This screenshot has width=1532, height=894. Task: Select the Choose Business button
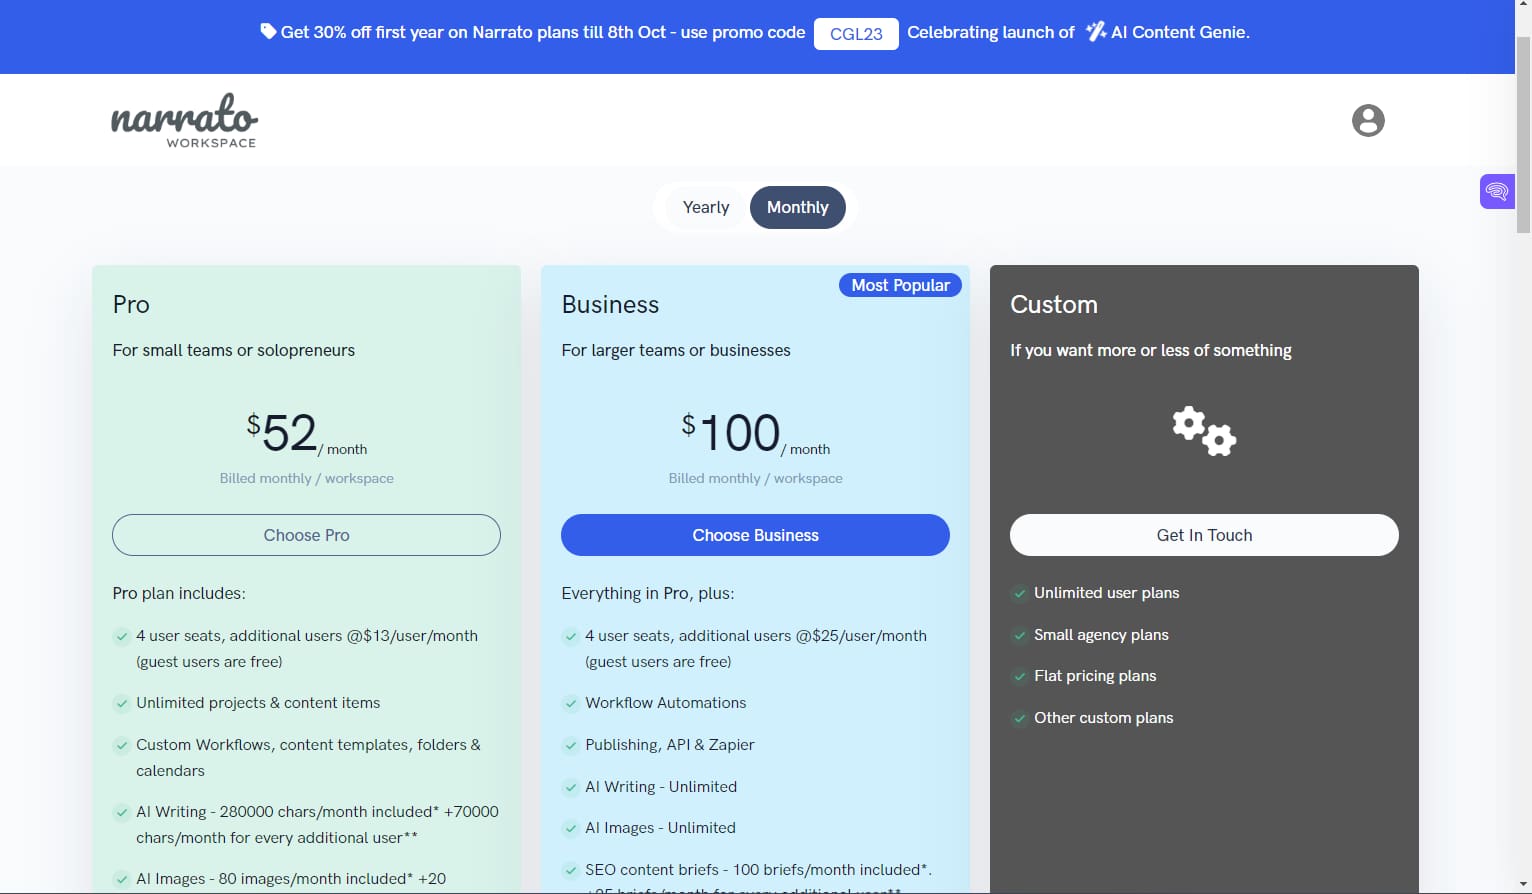tap(755, 535)
